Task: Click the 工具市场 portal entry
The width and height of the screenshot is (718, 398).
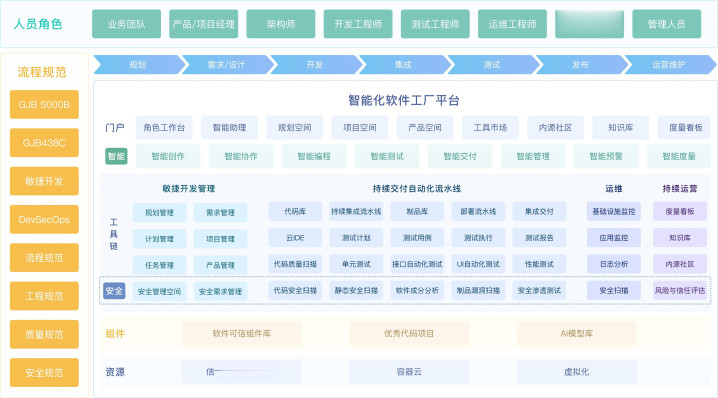Action: (x=490, y=127)
